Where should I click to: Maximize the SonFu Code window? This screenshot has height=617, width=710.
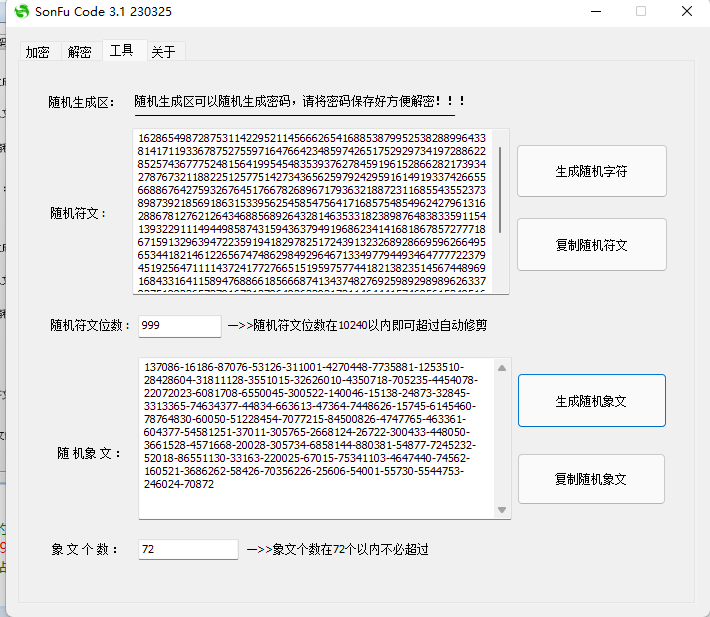(641, 12)
